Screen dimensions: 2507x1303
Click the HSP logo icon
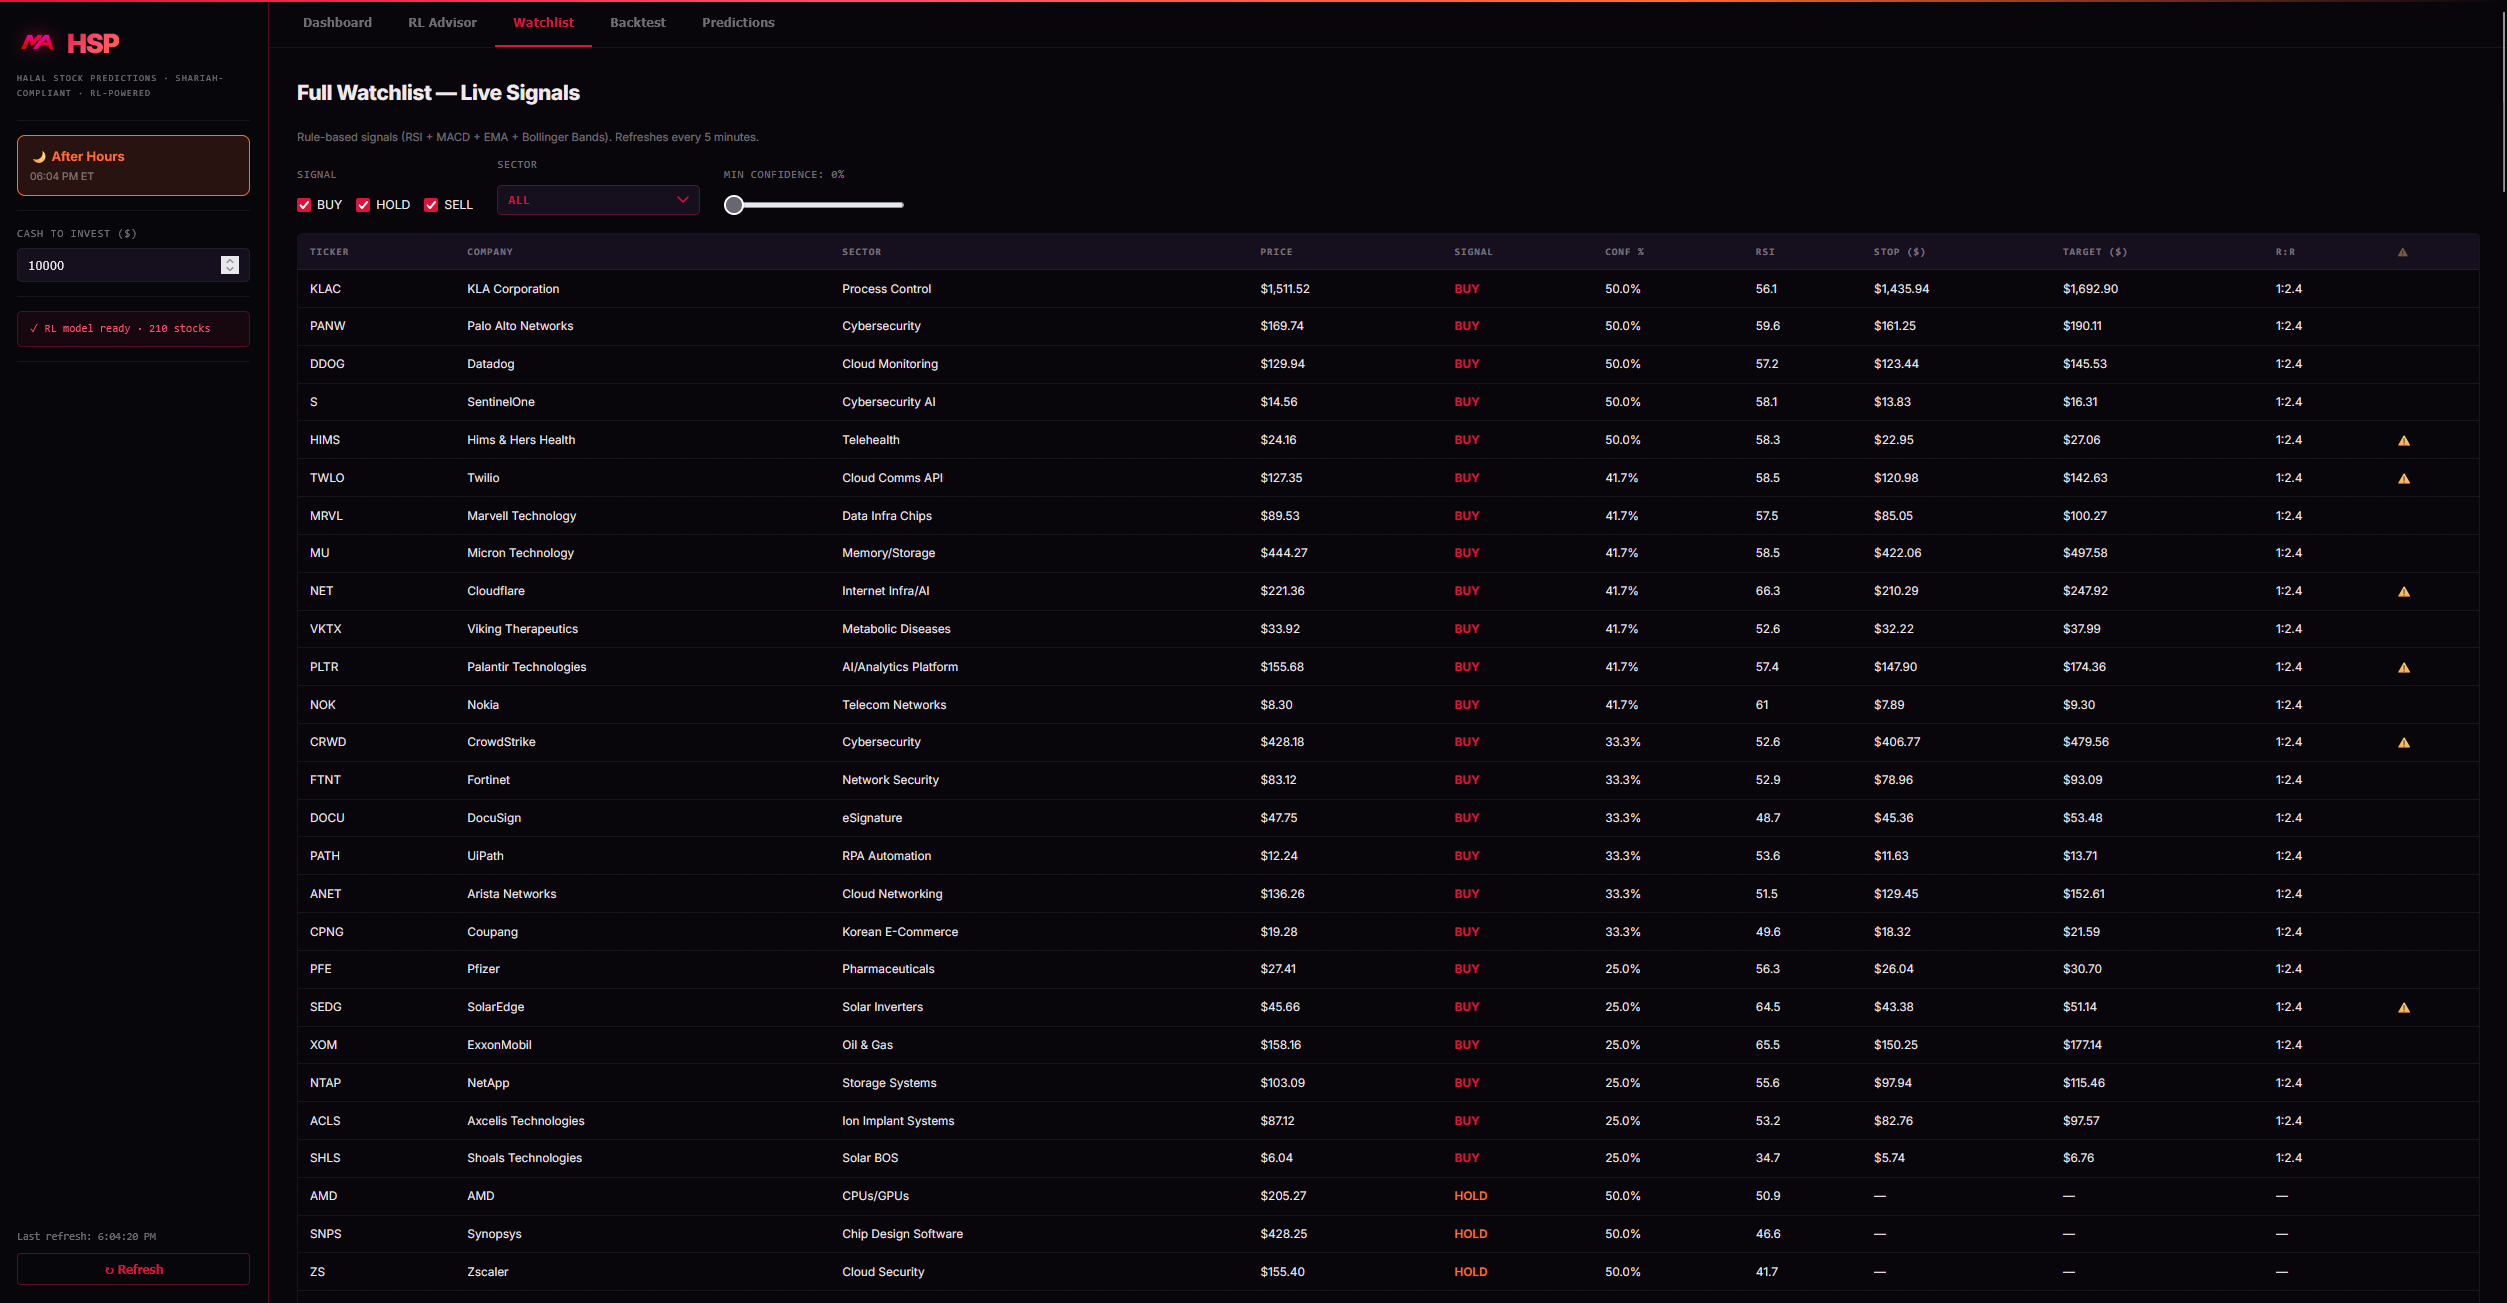point(38,42)
